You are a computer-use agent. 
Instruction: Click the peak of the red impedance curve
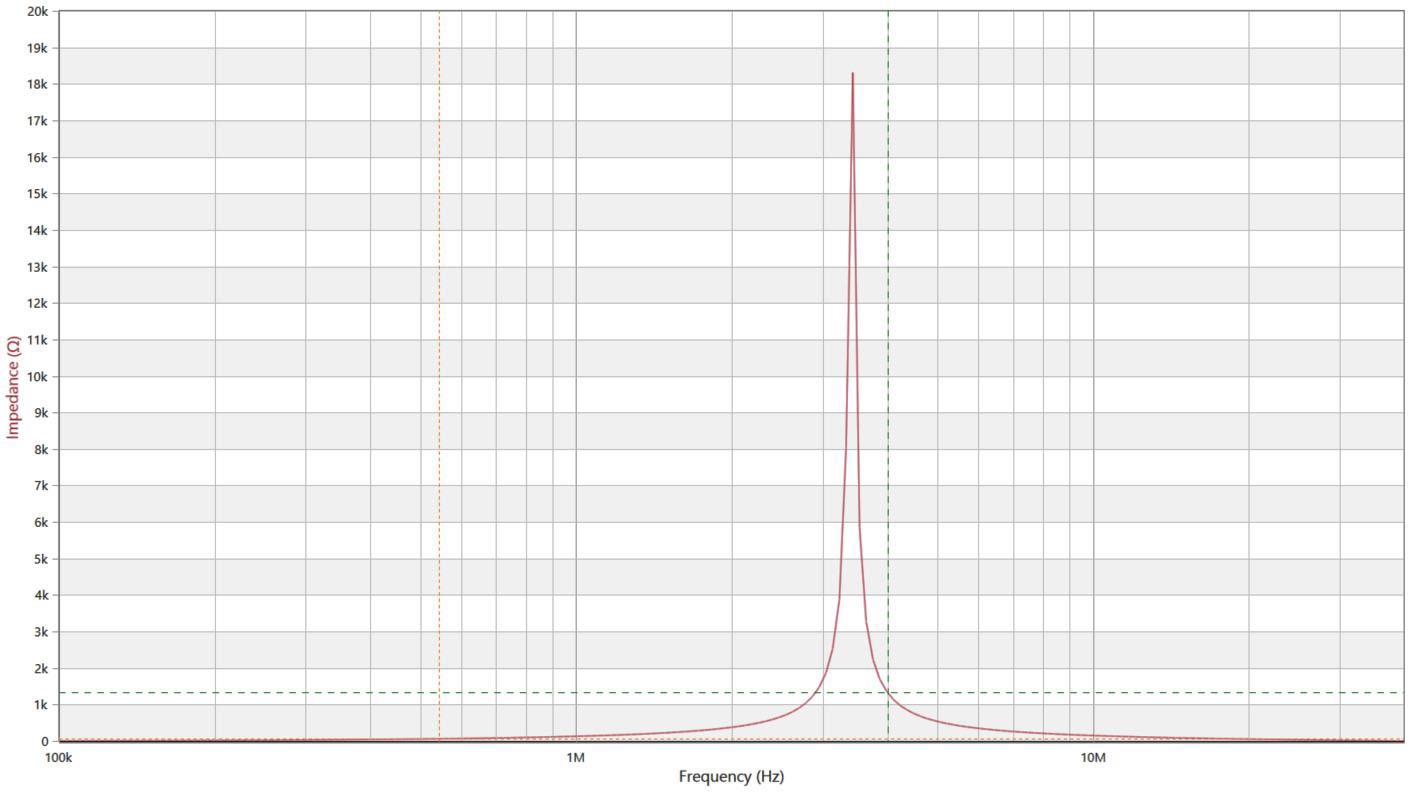(852, 75)
